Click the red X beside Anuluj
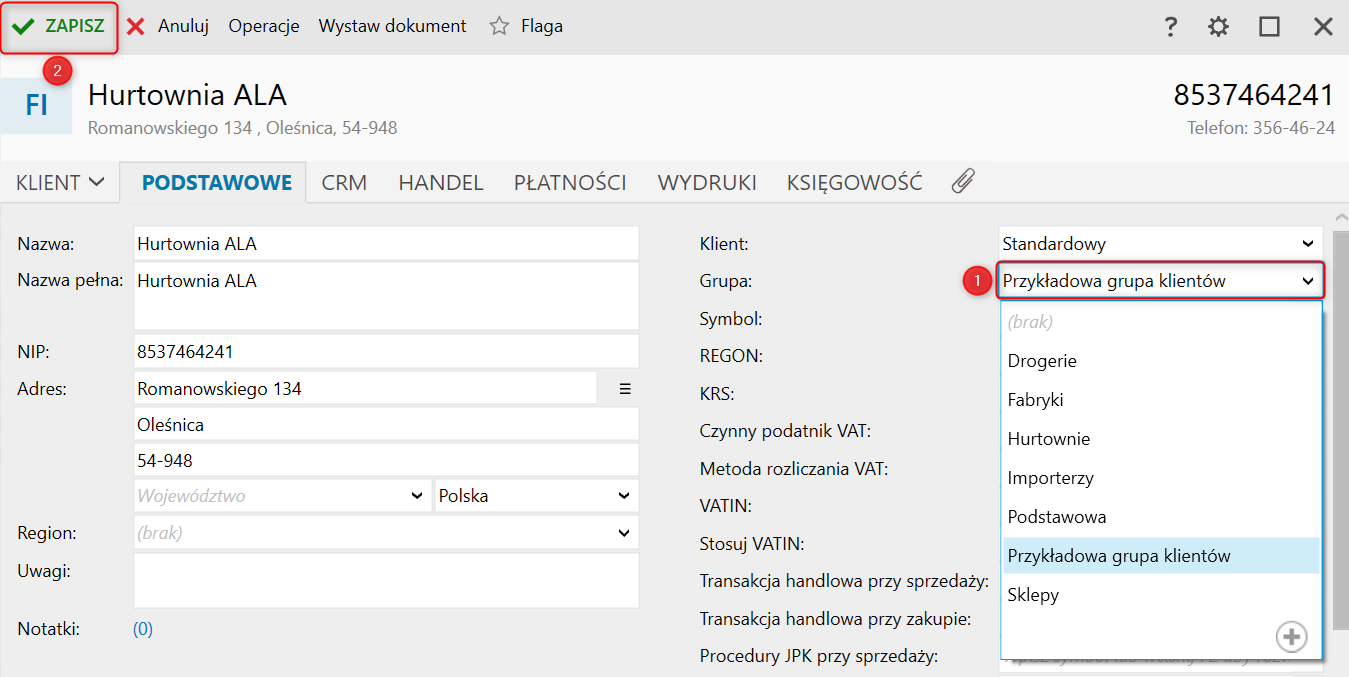This screenshot has width=1349, height=677. pyautogui.click(x=136, y=27)
